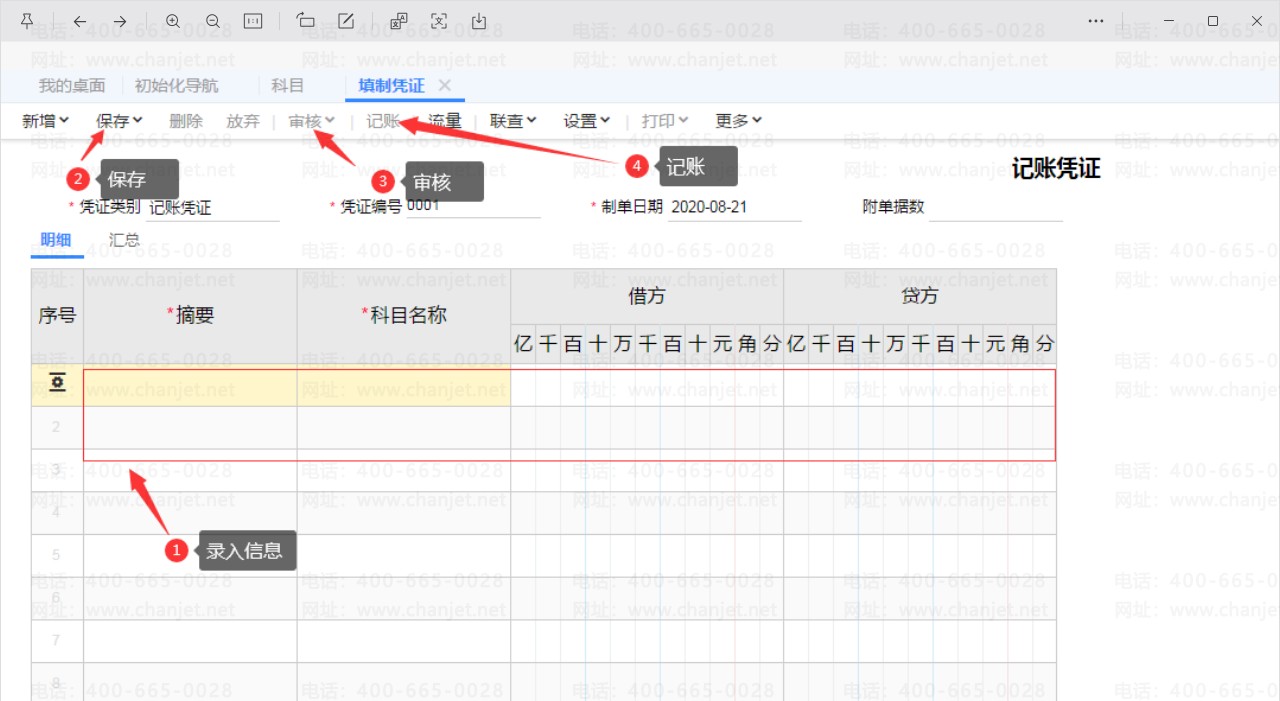Select the 填制凭证 tab
This screenshot has width=1280, height=701.
tap(392, 85)
